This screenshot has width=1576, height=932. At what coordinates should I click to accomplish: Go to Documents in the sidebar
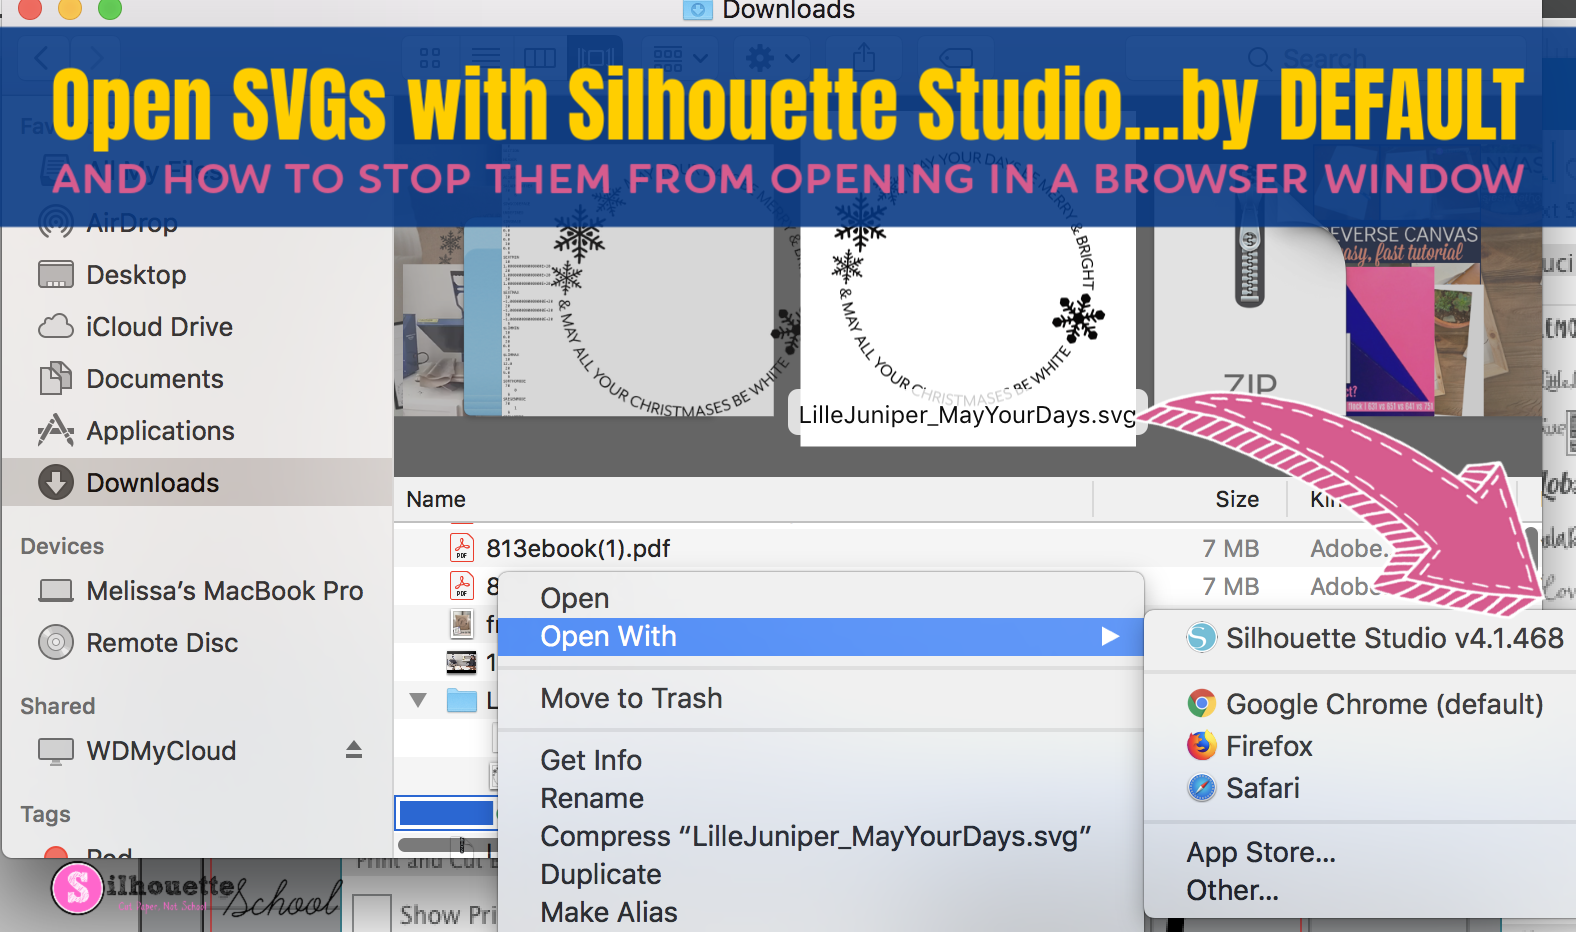point(130,379)
